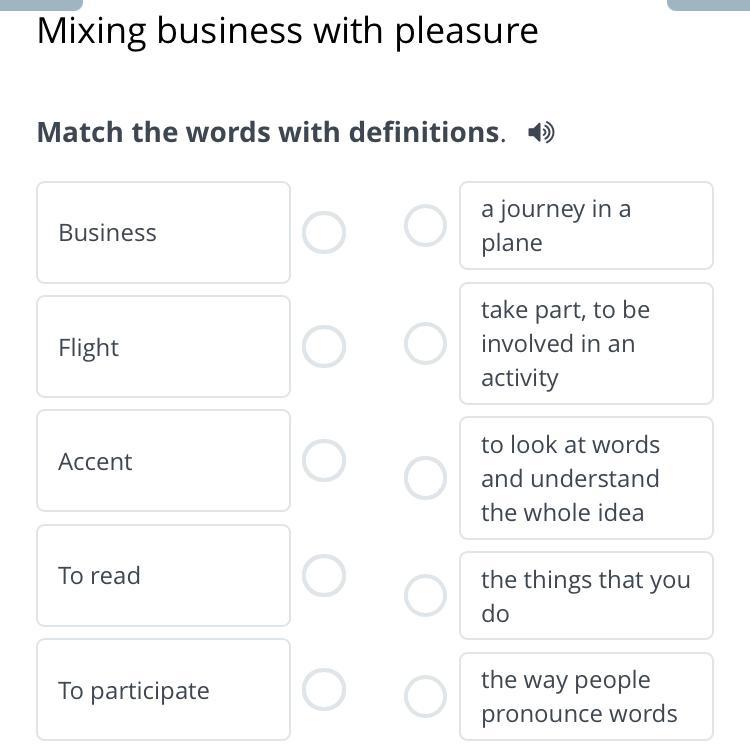Select radio button beside 'to look at words' definition
Screen dimensions: 750x750
(425, 478)
